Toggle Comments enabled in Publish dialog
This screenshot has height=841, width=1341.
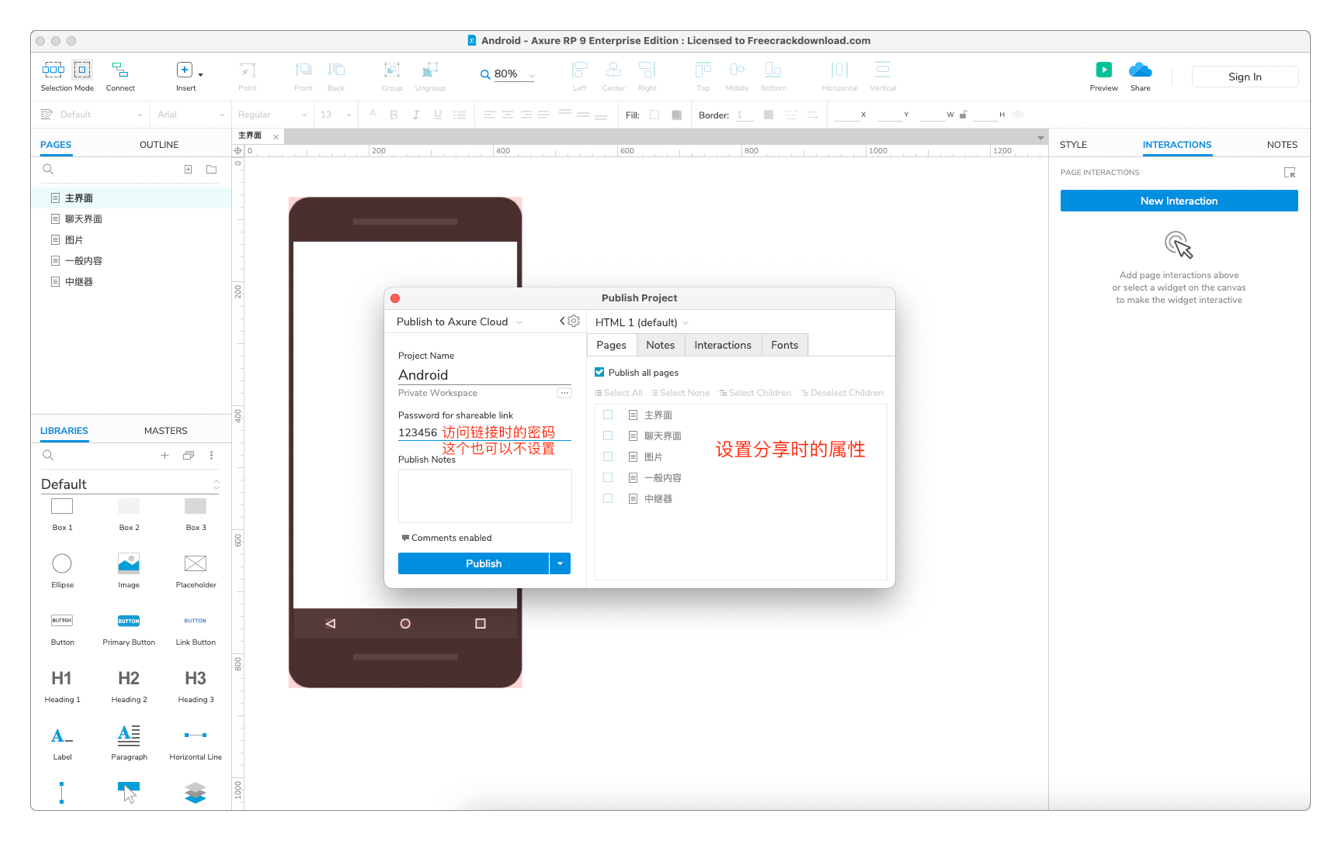446,538
